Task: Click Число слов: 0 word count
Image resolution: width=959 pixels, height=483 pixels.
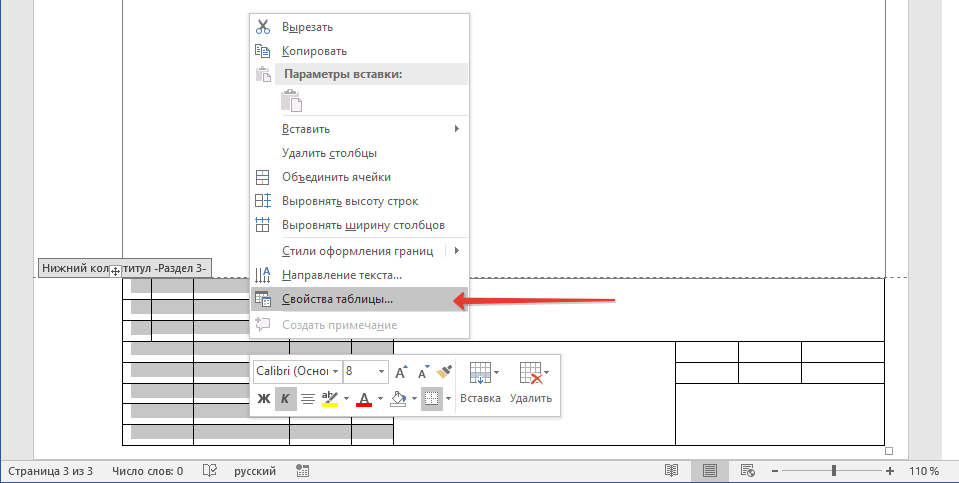Action: point(147,471)
